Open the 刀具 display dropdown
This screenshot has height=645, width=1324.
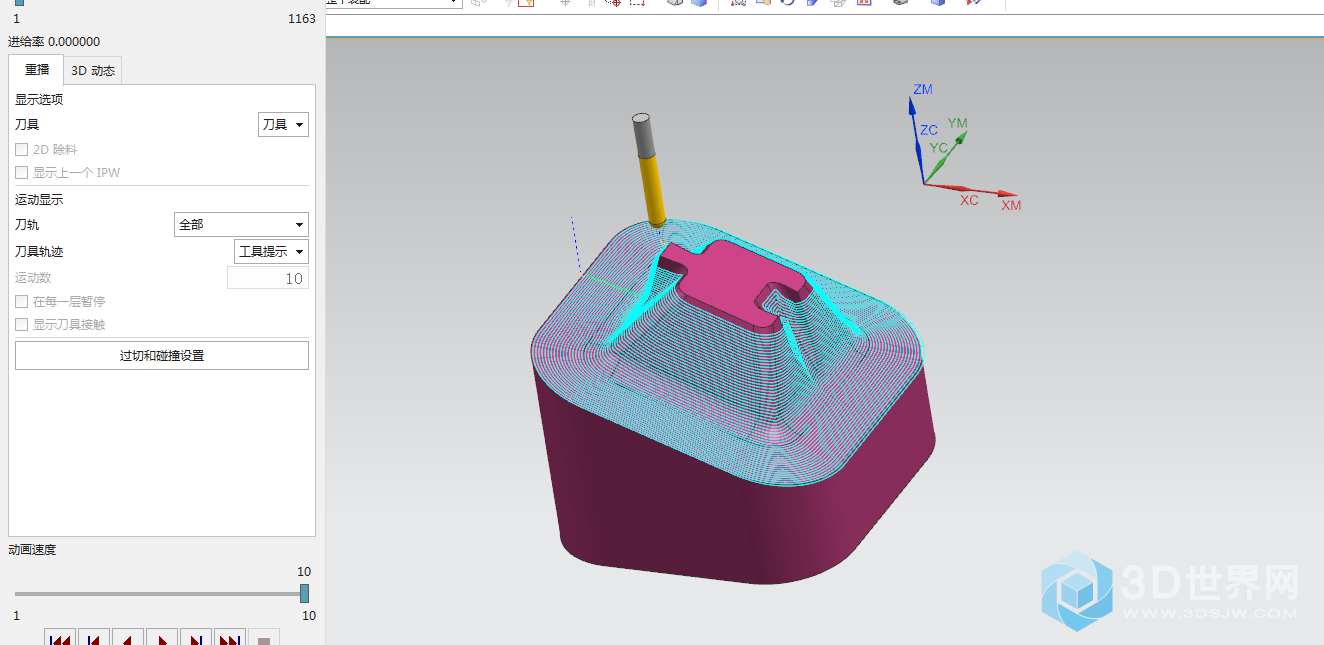(x=283, y=125)
